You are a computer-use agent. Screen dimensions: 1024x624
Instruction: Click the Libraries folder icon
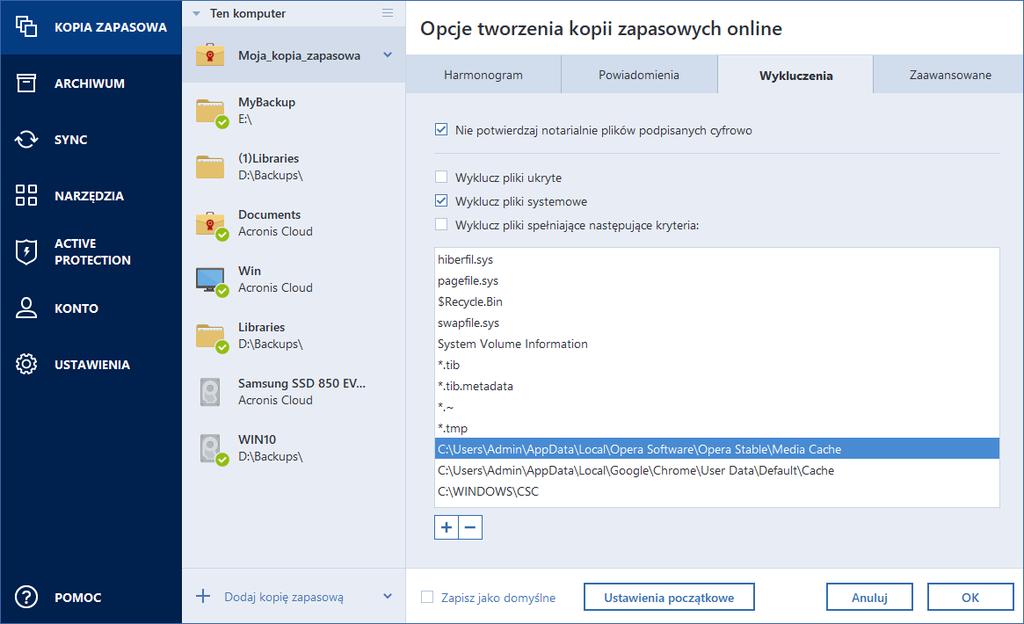coord(212,336)
